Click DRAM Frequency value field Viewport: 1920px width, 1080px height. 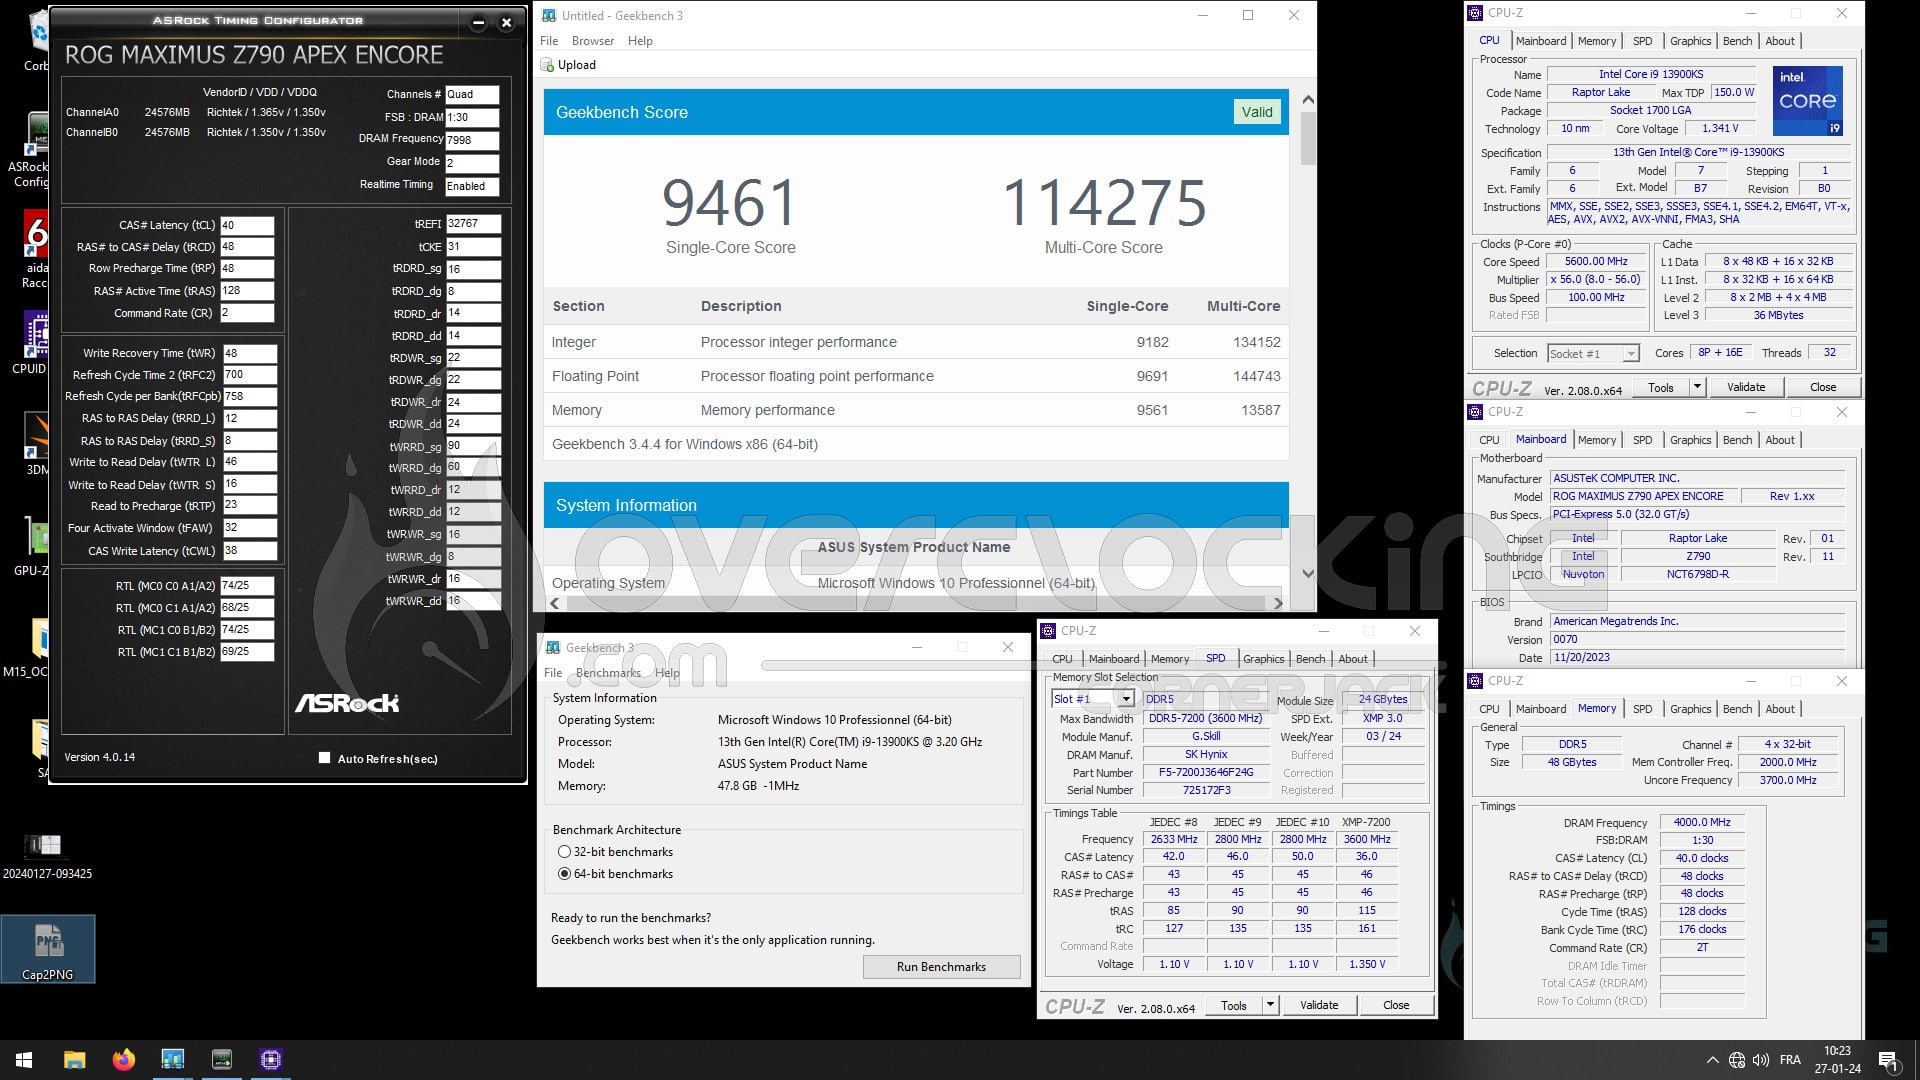[x=472, y=140]
